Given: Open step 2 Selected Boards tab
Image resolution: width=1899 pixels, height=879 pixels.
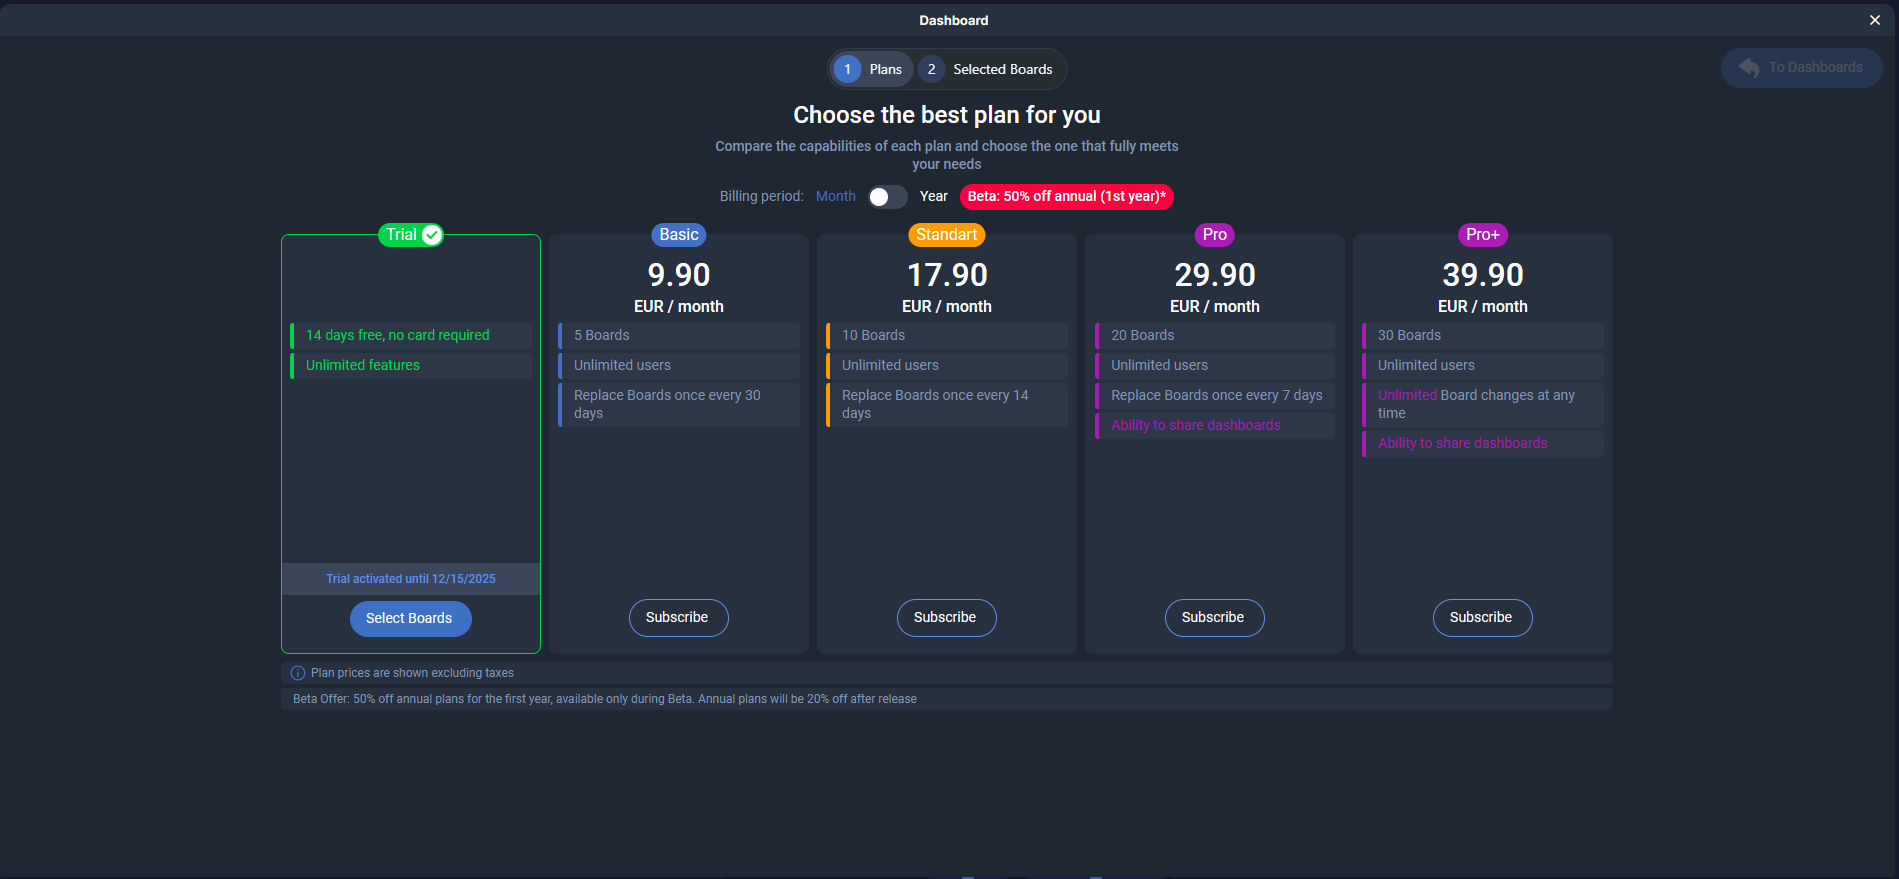Looking at the screenshot, I should (x=990, y=69).
